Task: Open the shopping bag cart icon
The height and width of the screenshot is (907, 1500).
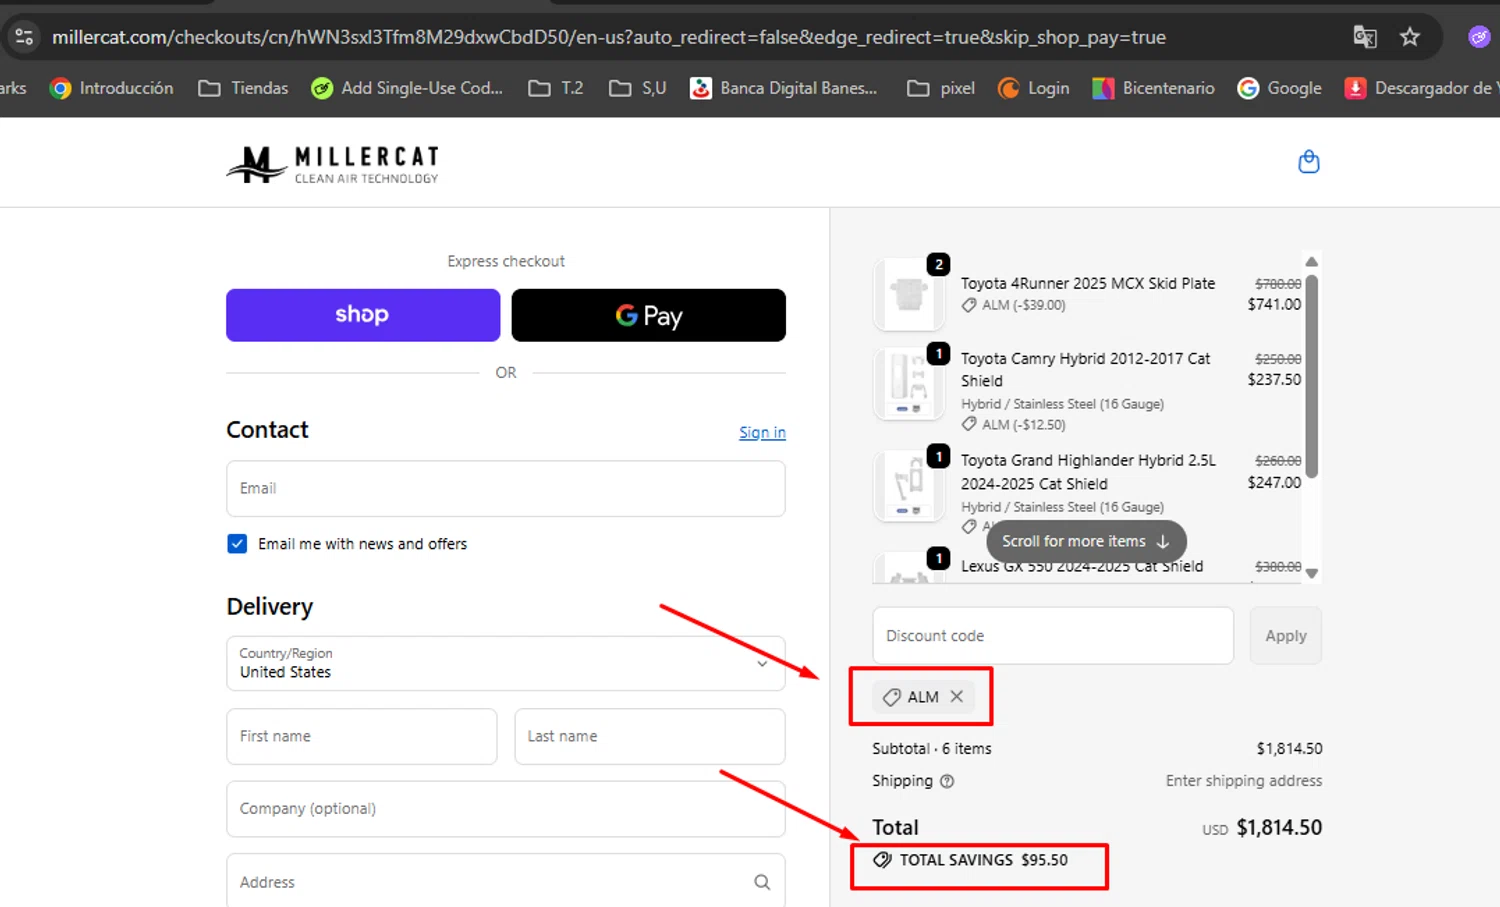Action: point(1308,162)
